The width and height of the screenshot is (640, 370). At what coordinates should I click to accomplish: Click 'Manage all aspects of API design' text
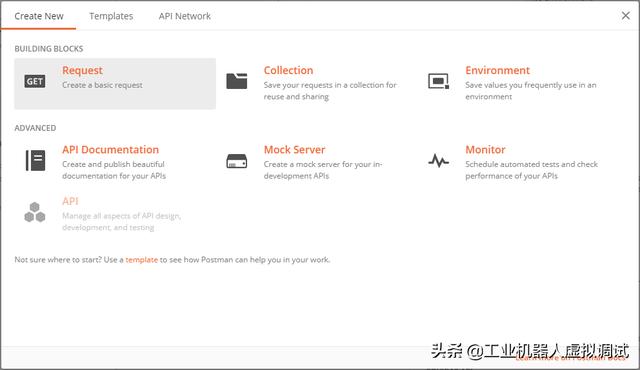pos(121,221)
